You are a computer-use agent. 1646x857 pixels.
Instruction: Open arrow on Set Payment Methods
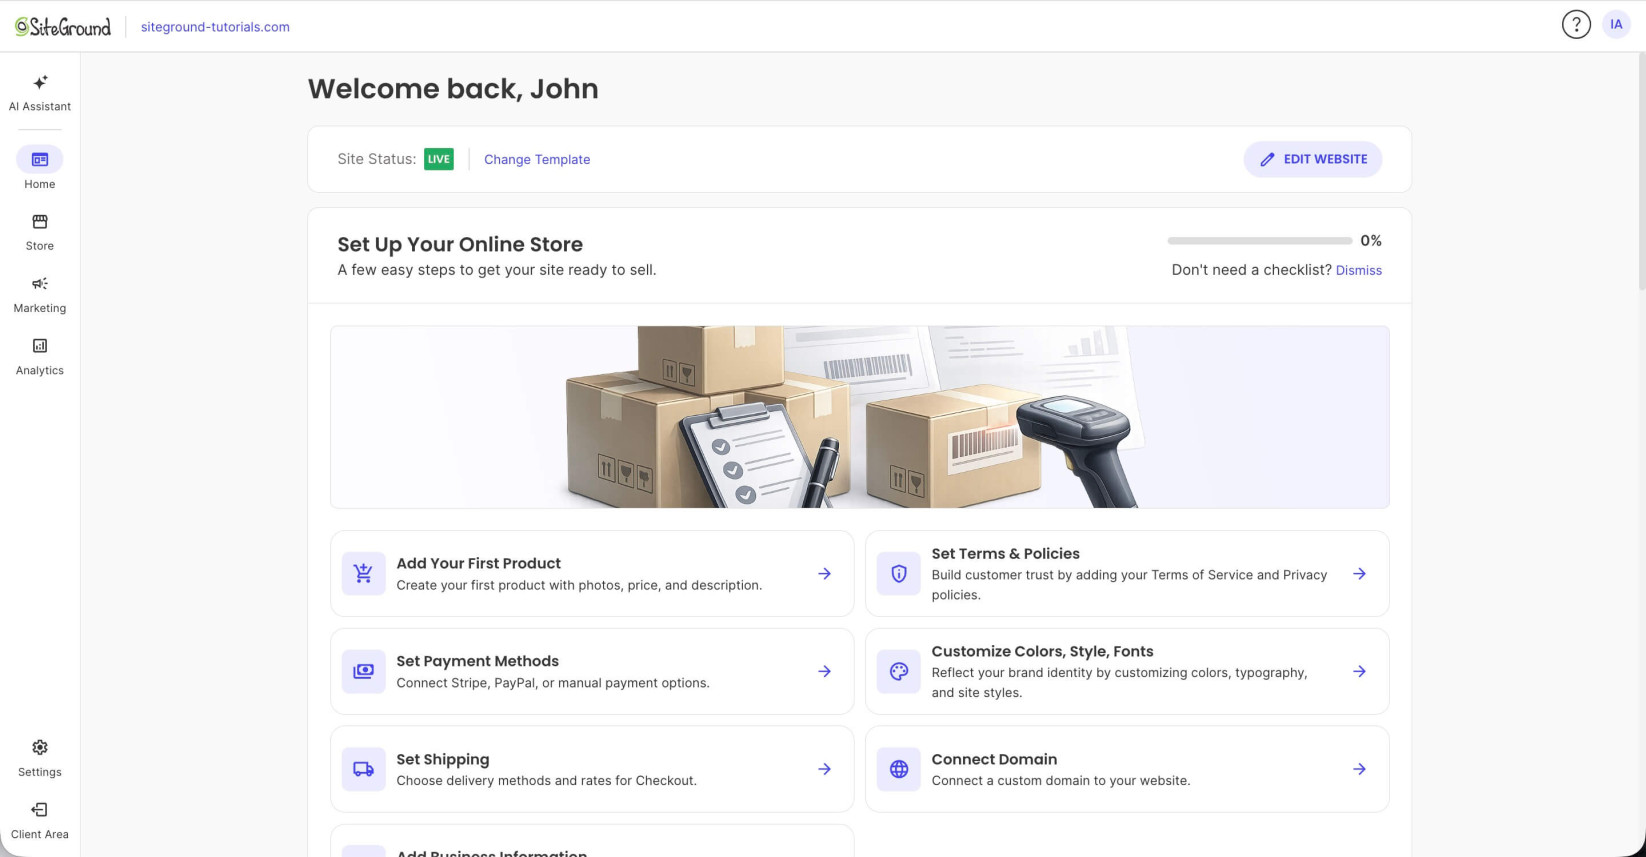pyautogui.click(x=824, y=671)
